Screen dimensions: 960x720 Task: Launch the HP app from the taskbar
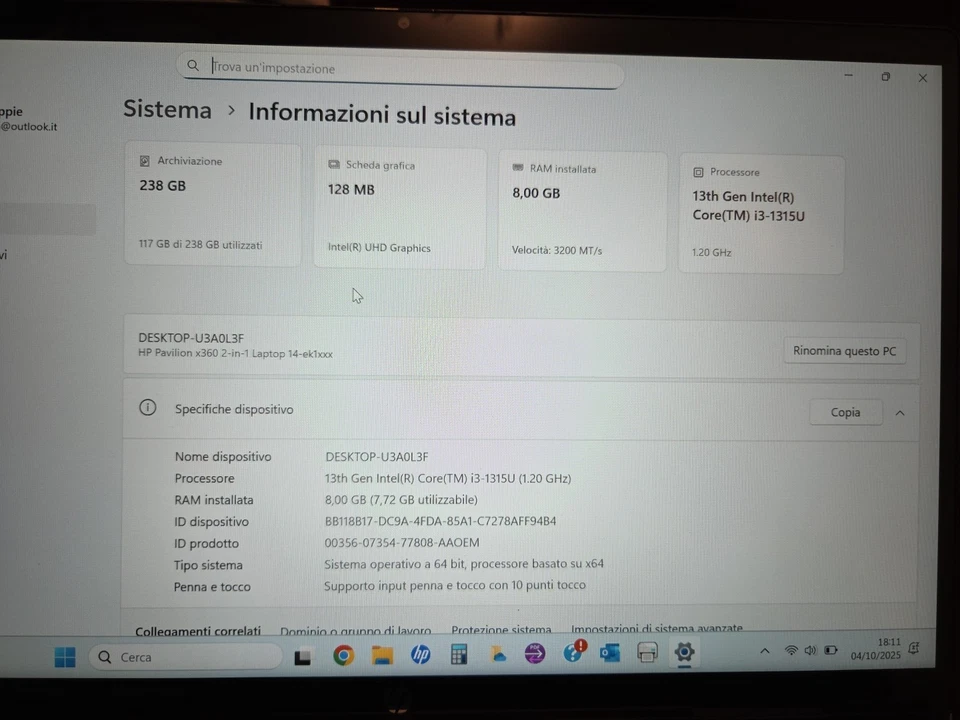coord(421,656)
